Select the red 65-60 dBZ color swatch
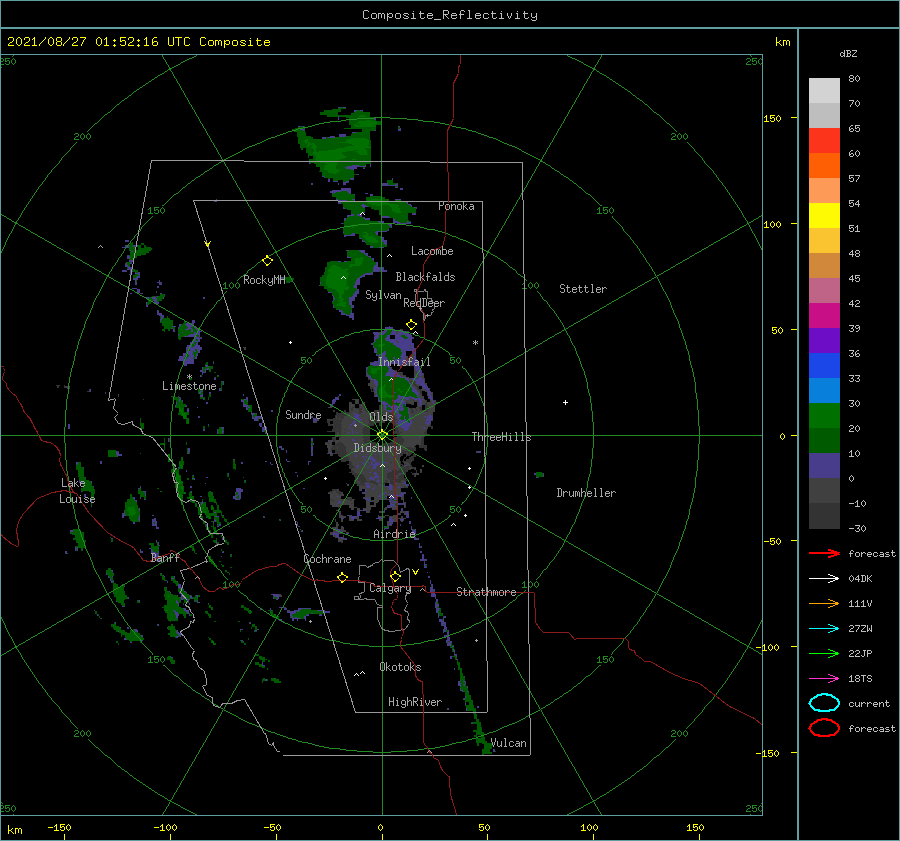This screenshot has height=841, width=900. [824, 141]
